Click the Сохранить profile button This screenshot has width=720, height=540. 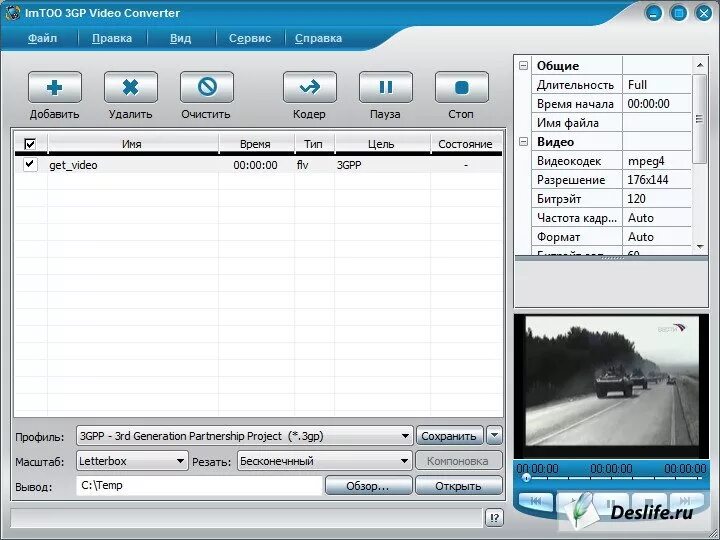(450, 436)
